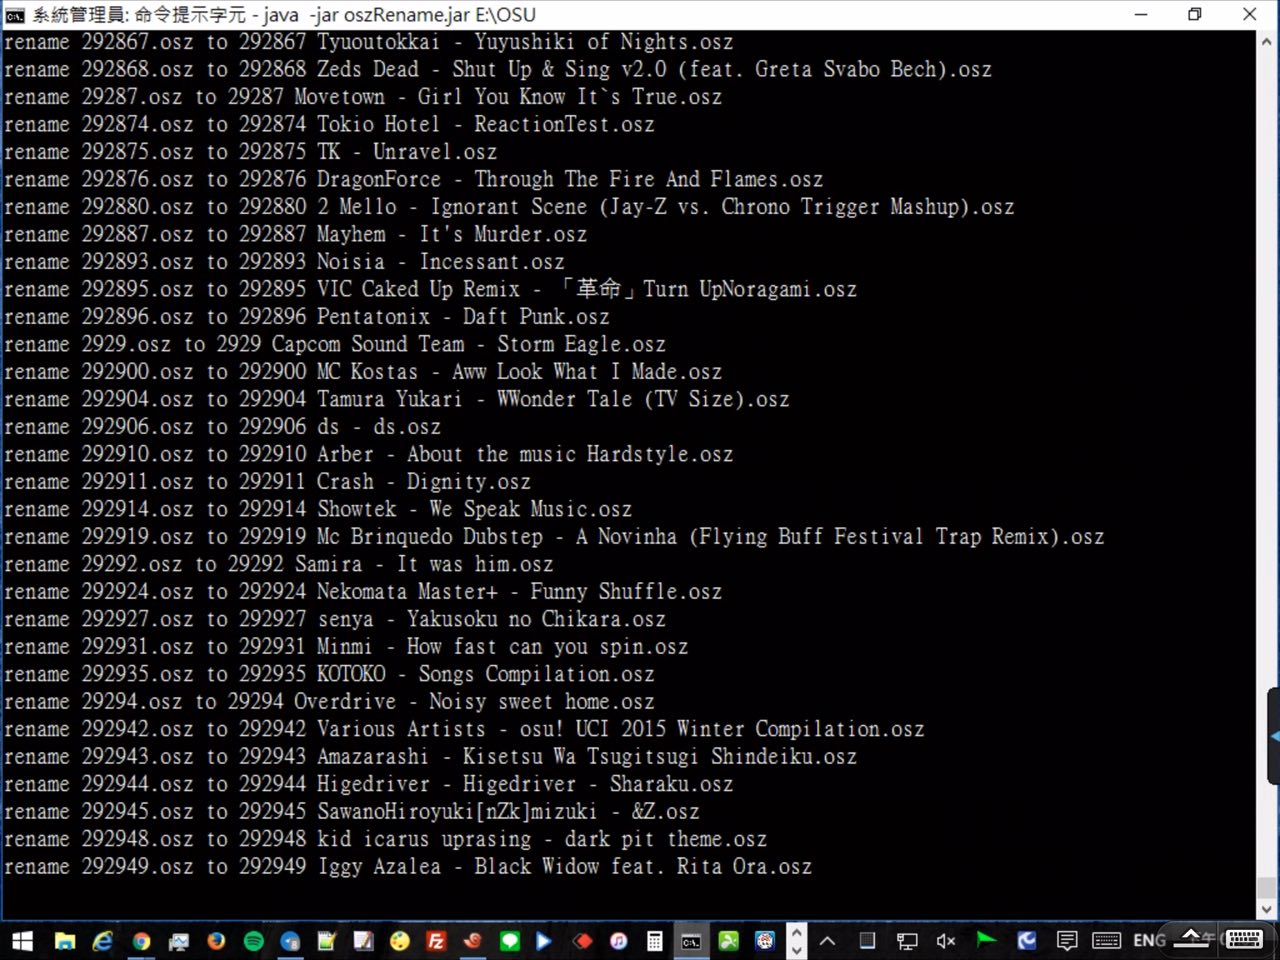1280x960 pixels.
Task: Close the command prompt window
Action: click(x=1250, y=15)
